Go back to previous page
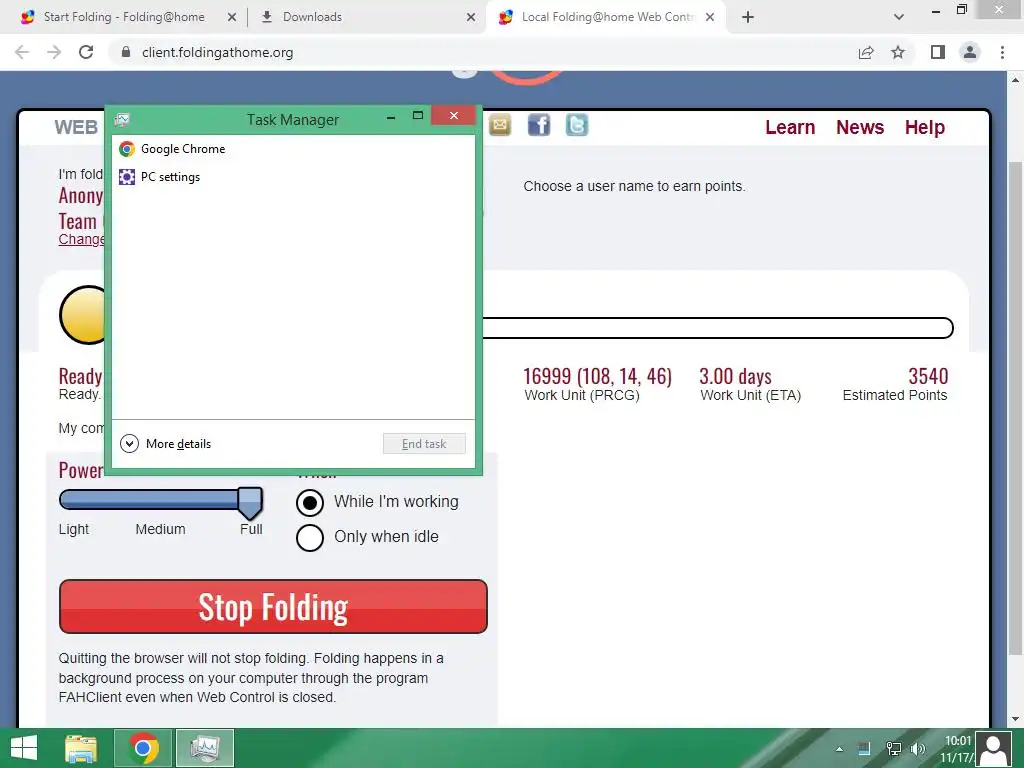 tap(22, 52)
